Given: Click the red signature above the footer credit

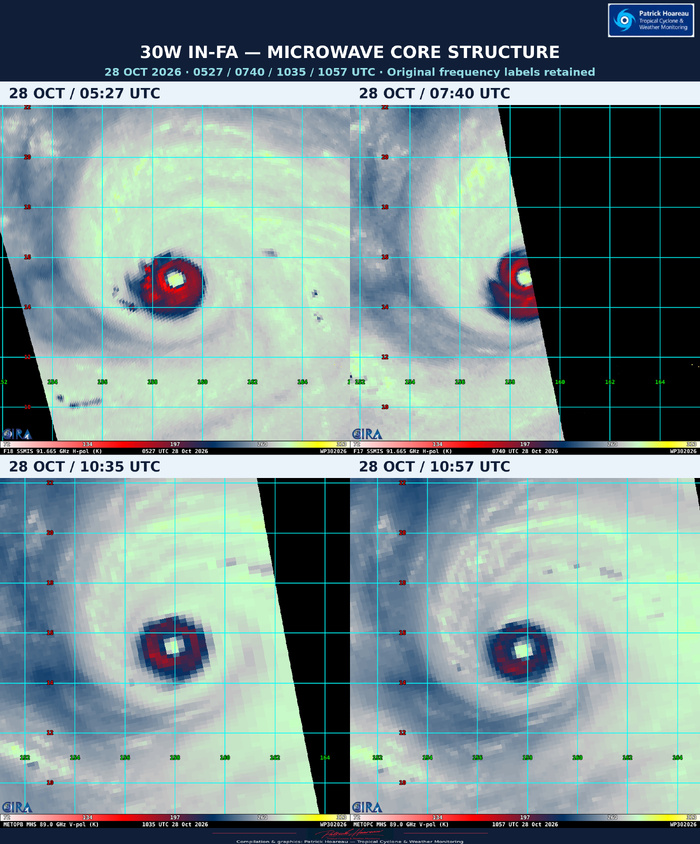Looking at the screenshot, I should (350, 833).
